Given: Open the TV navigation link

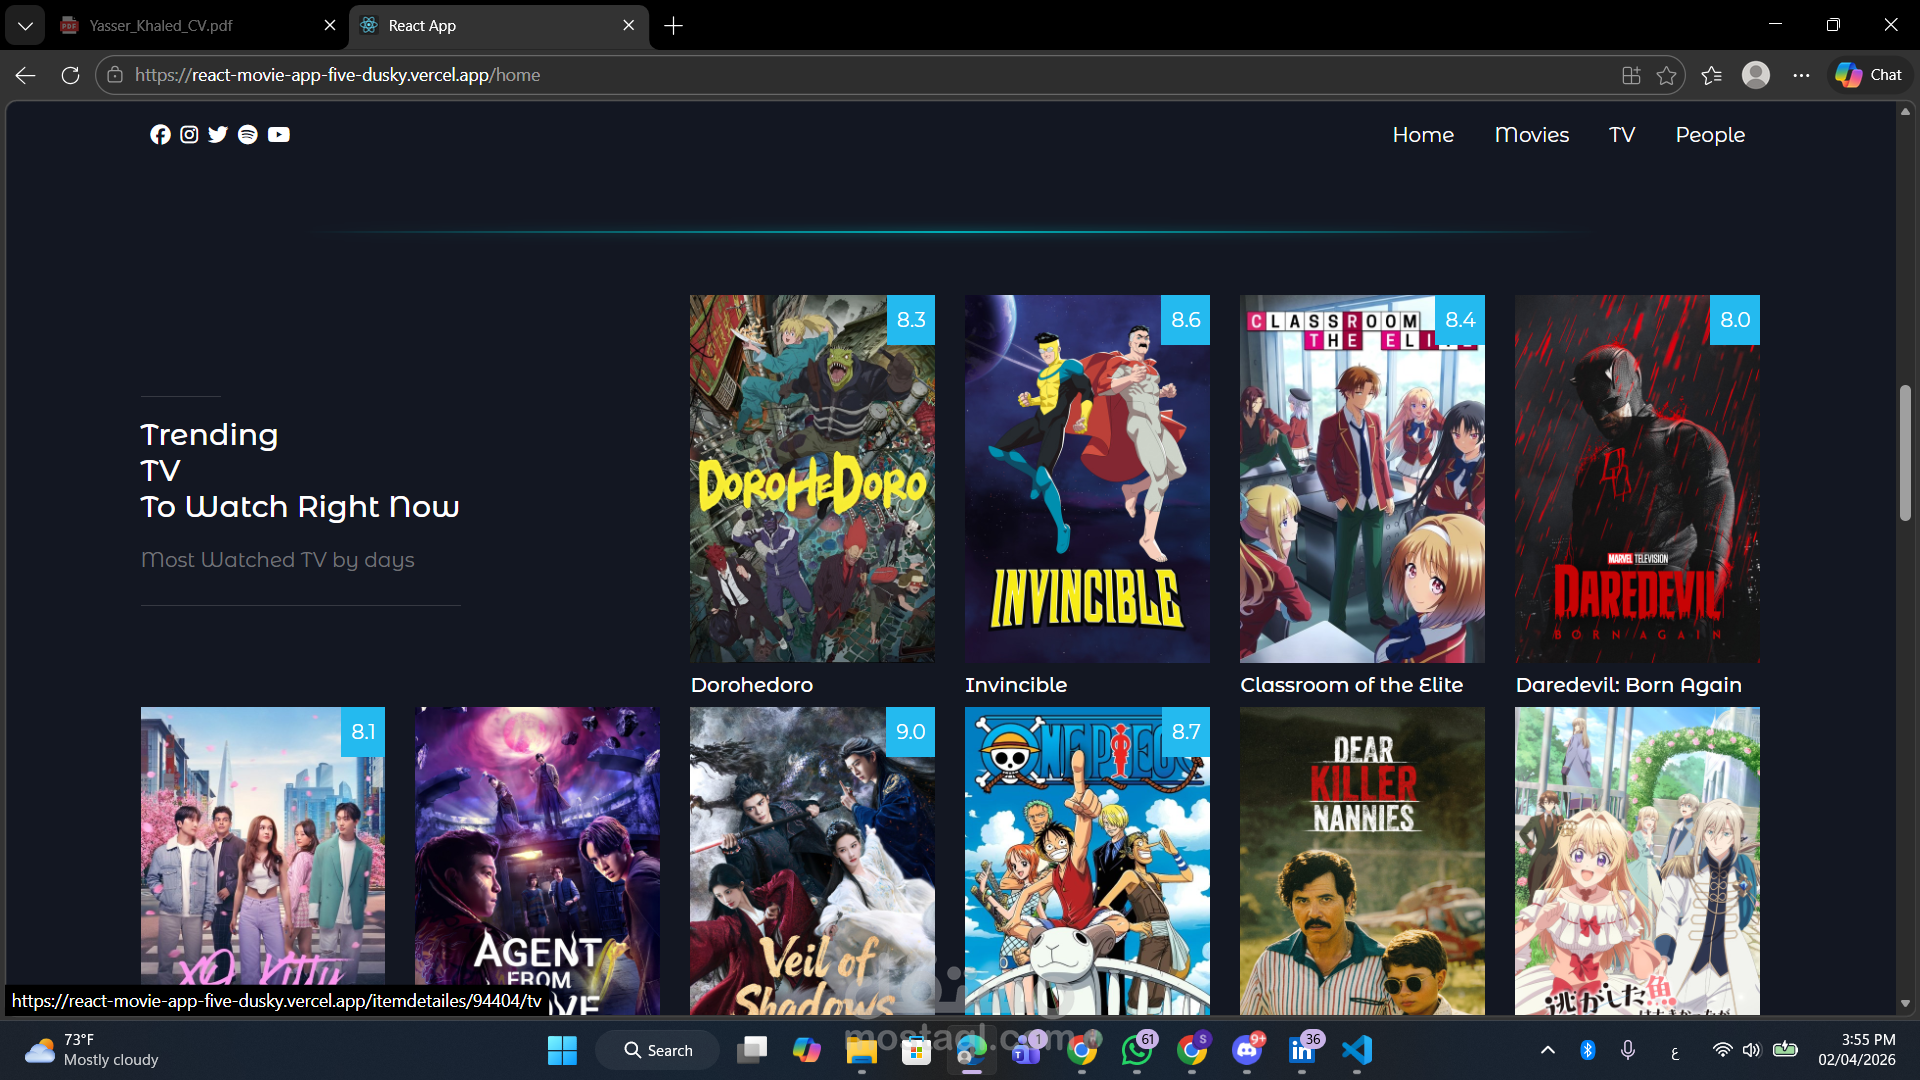Looking at the screenshot, I should point(1622,135).
